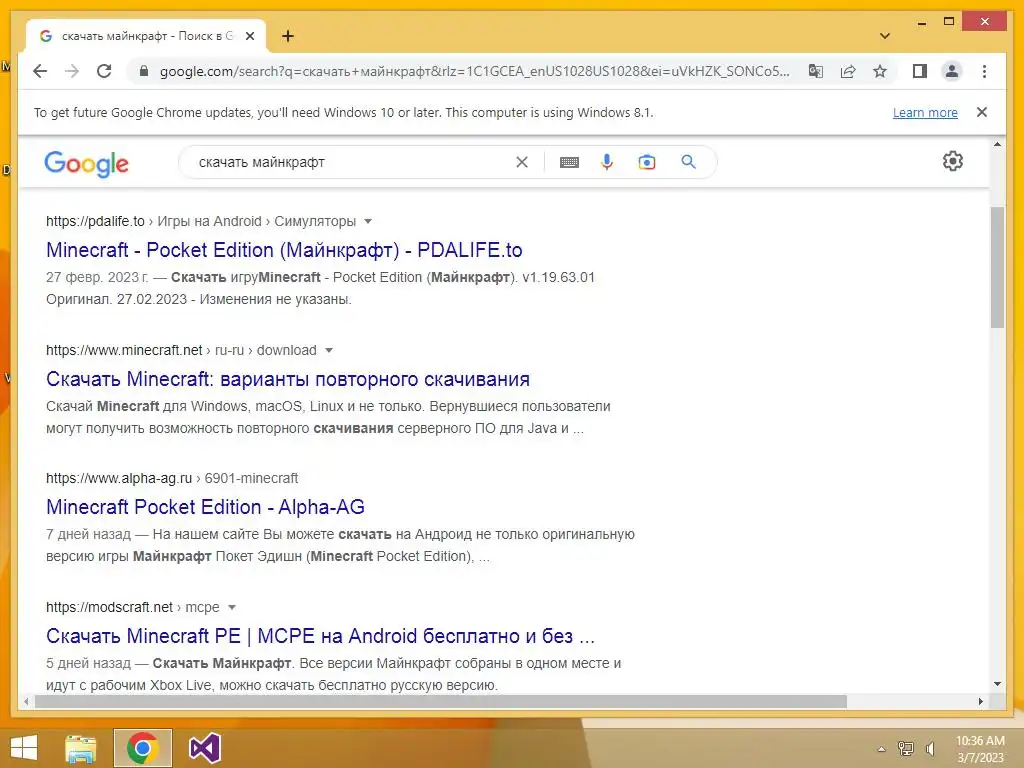
Task: Click the search field containing скачать майнкрафт
Action: click(353, 162)
